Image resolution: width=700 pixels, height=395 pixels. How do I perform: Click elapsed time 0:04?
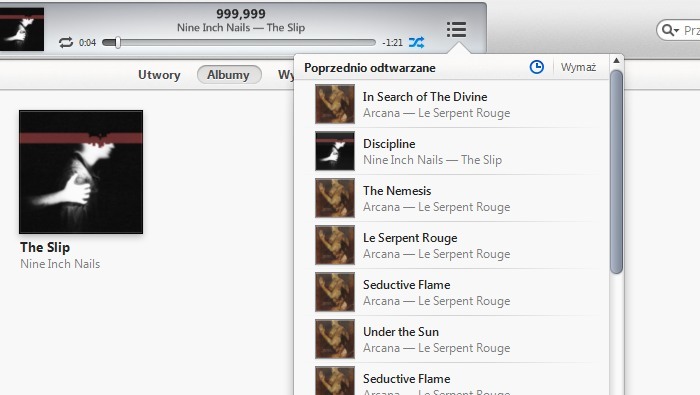[88, 43]
